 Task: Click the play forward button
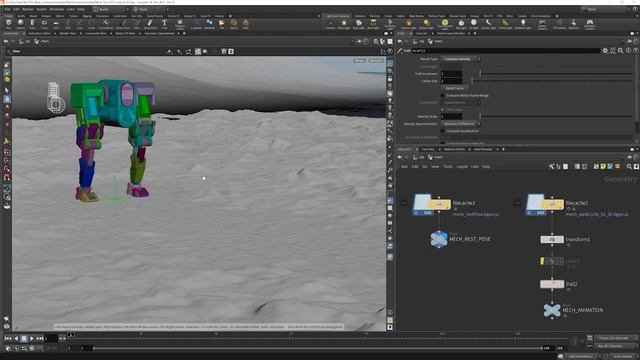tap(32, 338)
